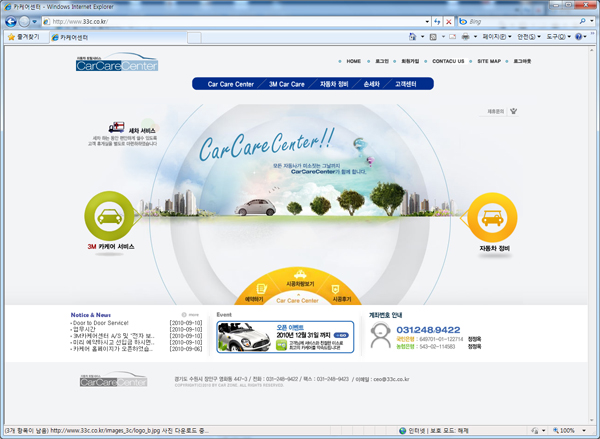Open the 안전(S) menu

[529, 37]
